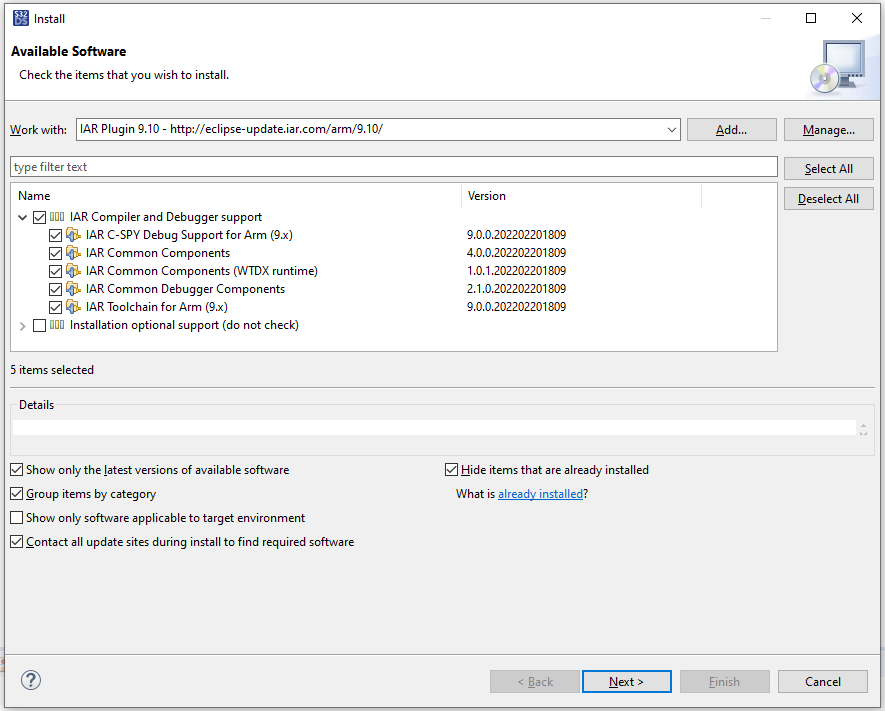Expand Installation optional support category
The width and height of the screenshot is (885, 711).
(x=23, y=325)
